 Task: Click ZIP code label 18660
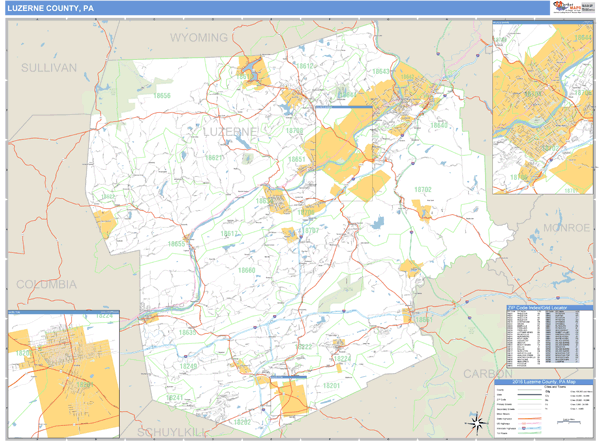246,270
